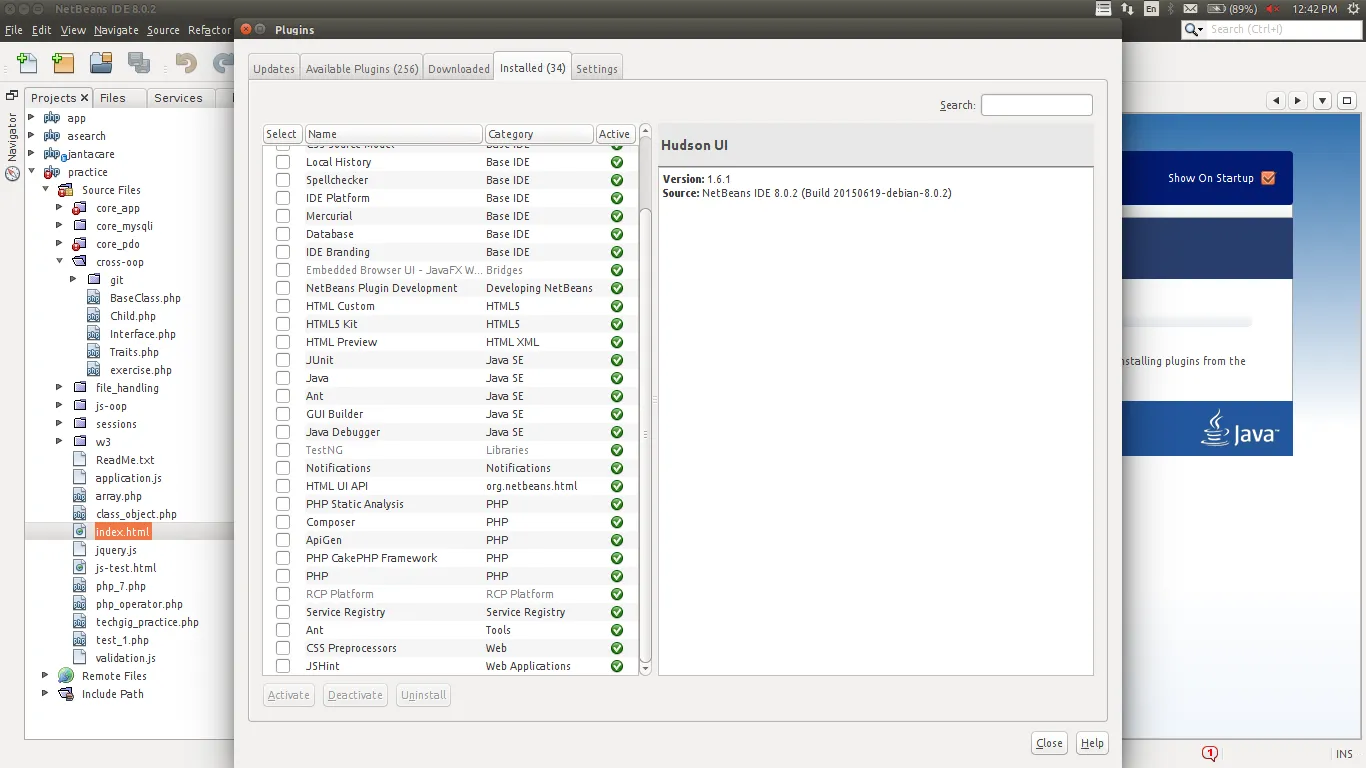Expand the file_handling folder
This screenshot has height=768, width=1366.
[x=59, y=388]
